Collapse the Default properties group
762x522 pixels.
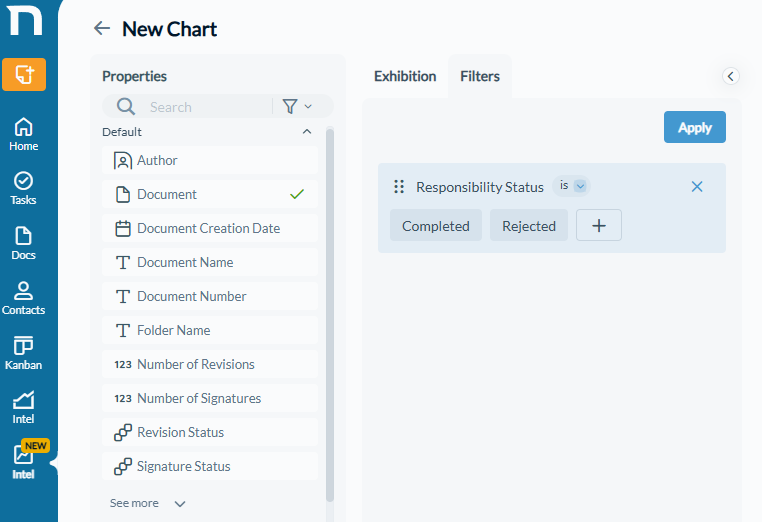click(x=307, y=132)
